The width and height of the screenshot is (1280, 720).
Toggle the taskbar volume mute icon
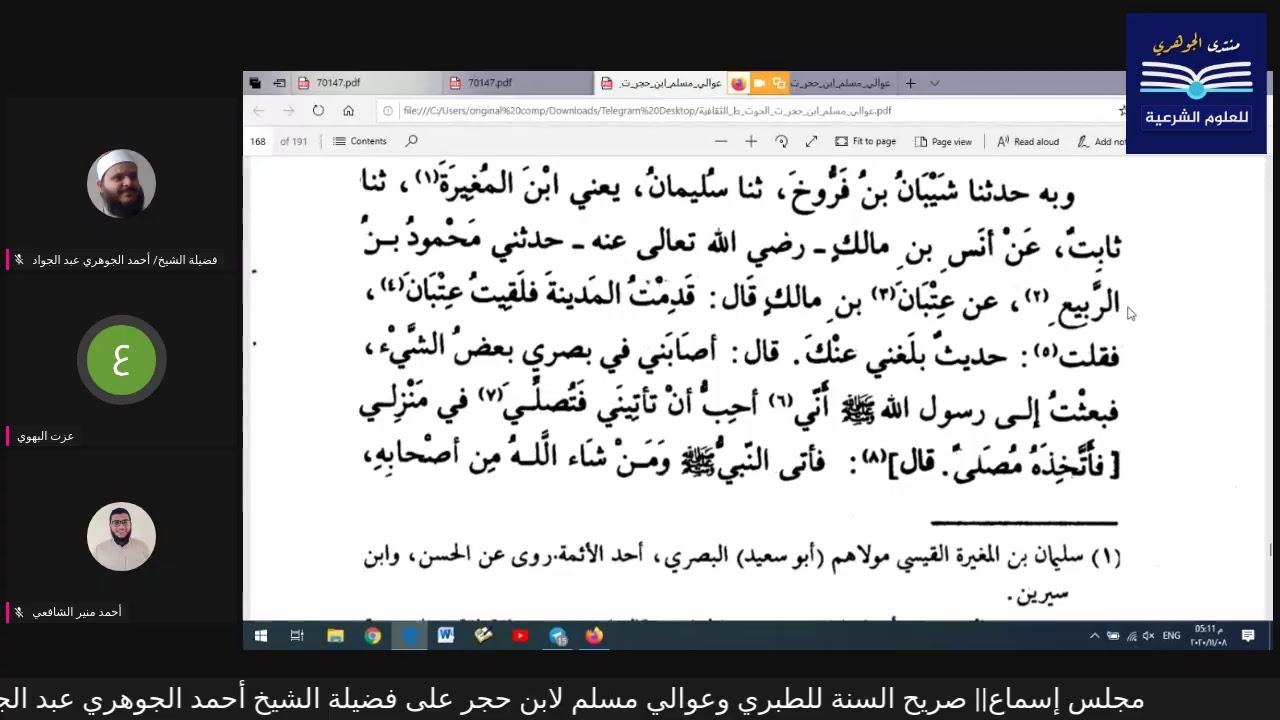[1148, 636]
